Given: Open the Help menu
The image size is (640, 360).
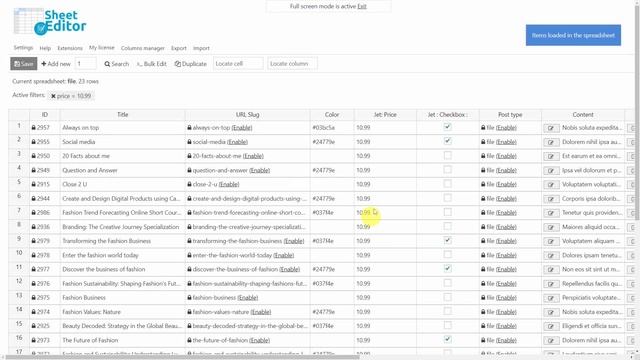Looking at the screenshot, I should click(45, 48).
